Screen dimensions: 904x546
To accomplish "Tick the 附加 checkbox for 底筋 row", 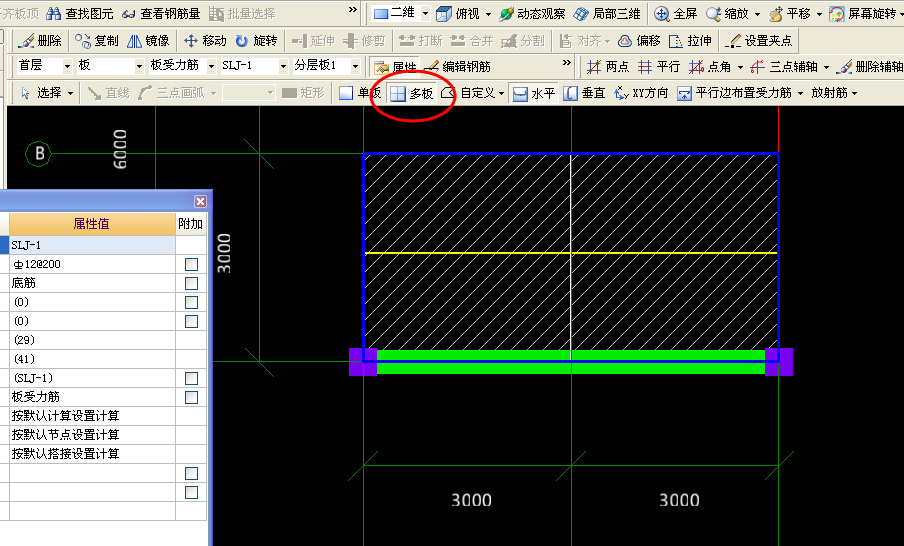I will [x=191, y=283].
